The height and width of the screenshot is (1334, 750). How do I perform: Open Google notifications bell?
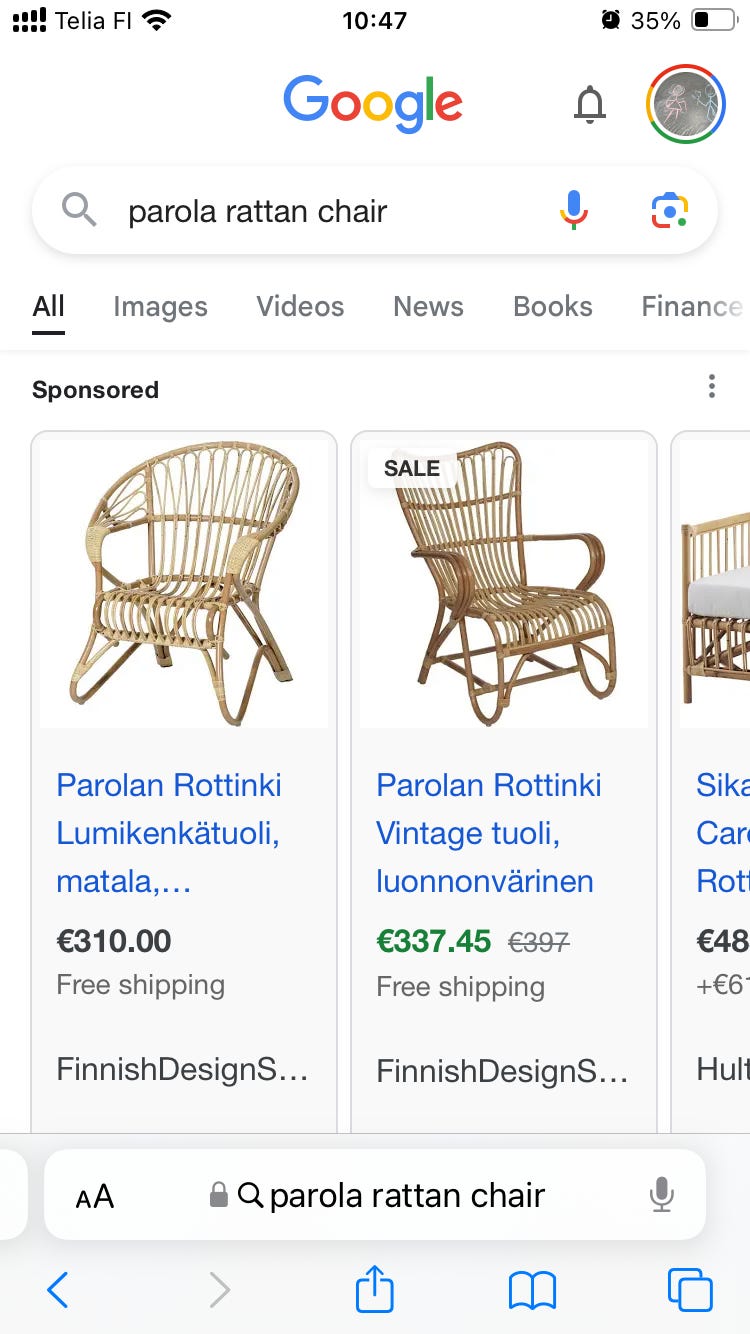(590, 104)
